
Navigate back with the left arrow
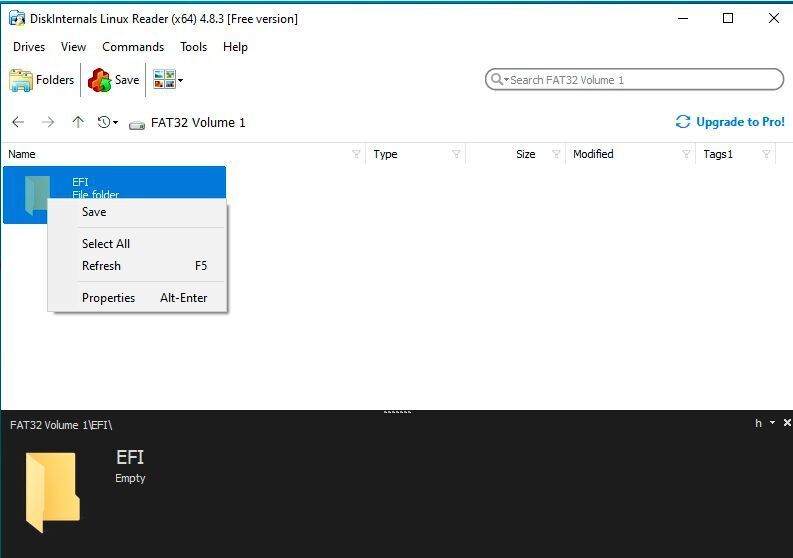[x=18, y=122]
